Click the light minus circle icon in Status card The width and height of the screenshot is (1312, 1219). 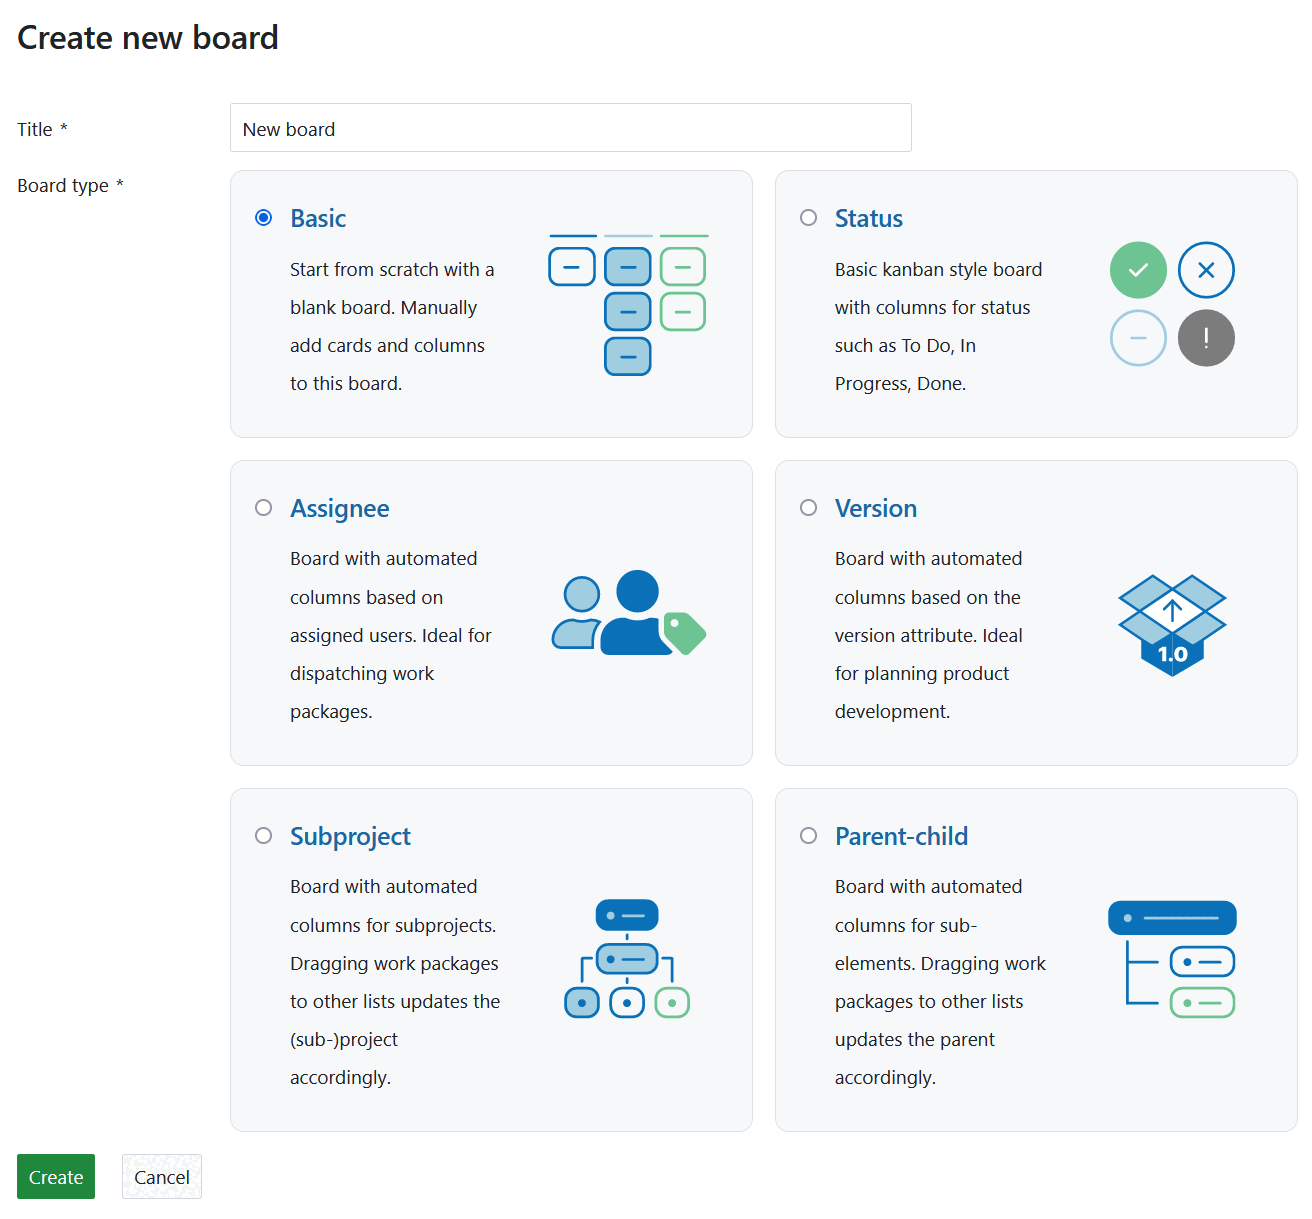point(1138,338)
